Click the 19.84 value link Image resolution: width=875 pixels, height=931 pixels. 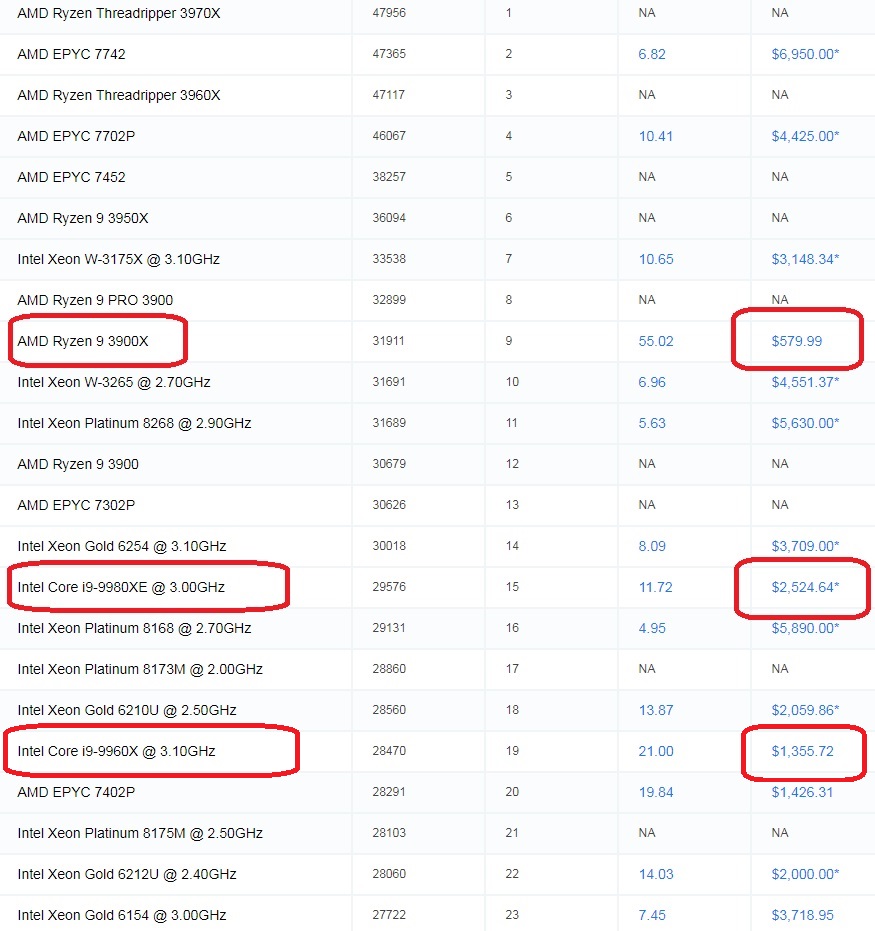tap(656, 791)
